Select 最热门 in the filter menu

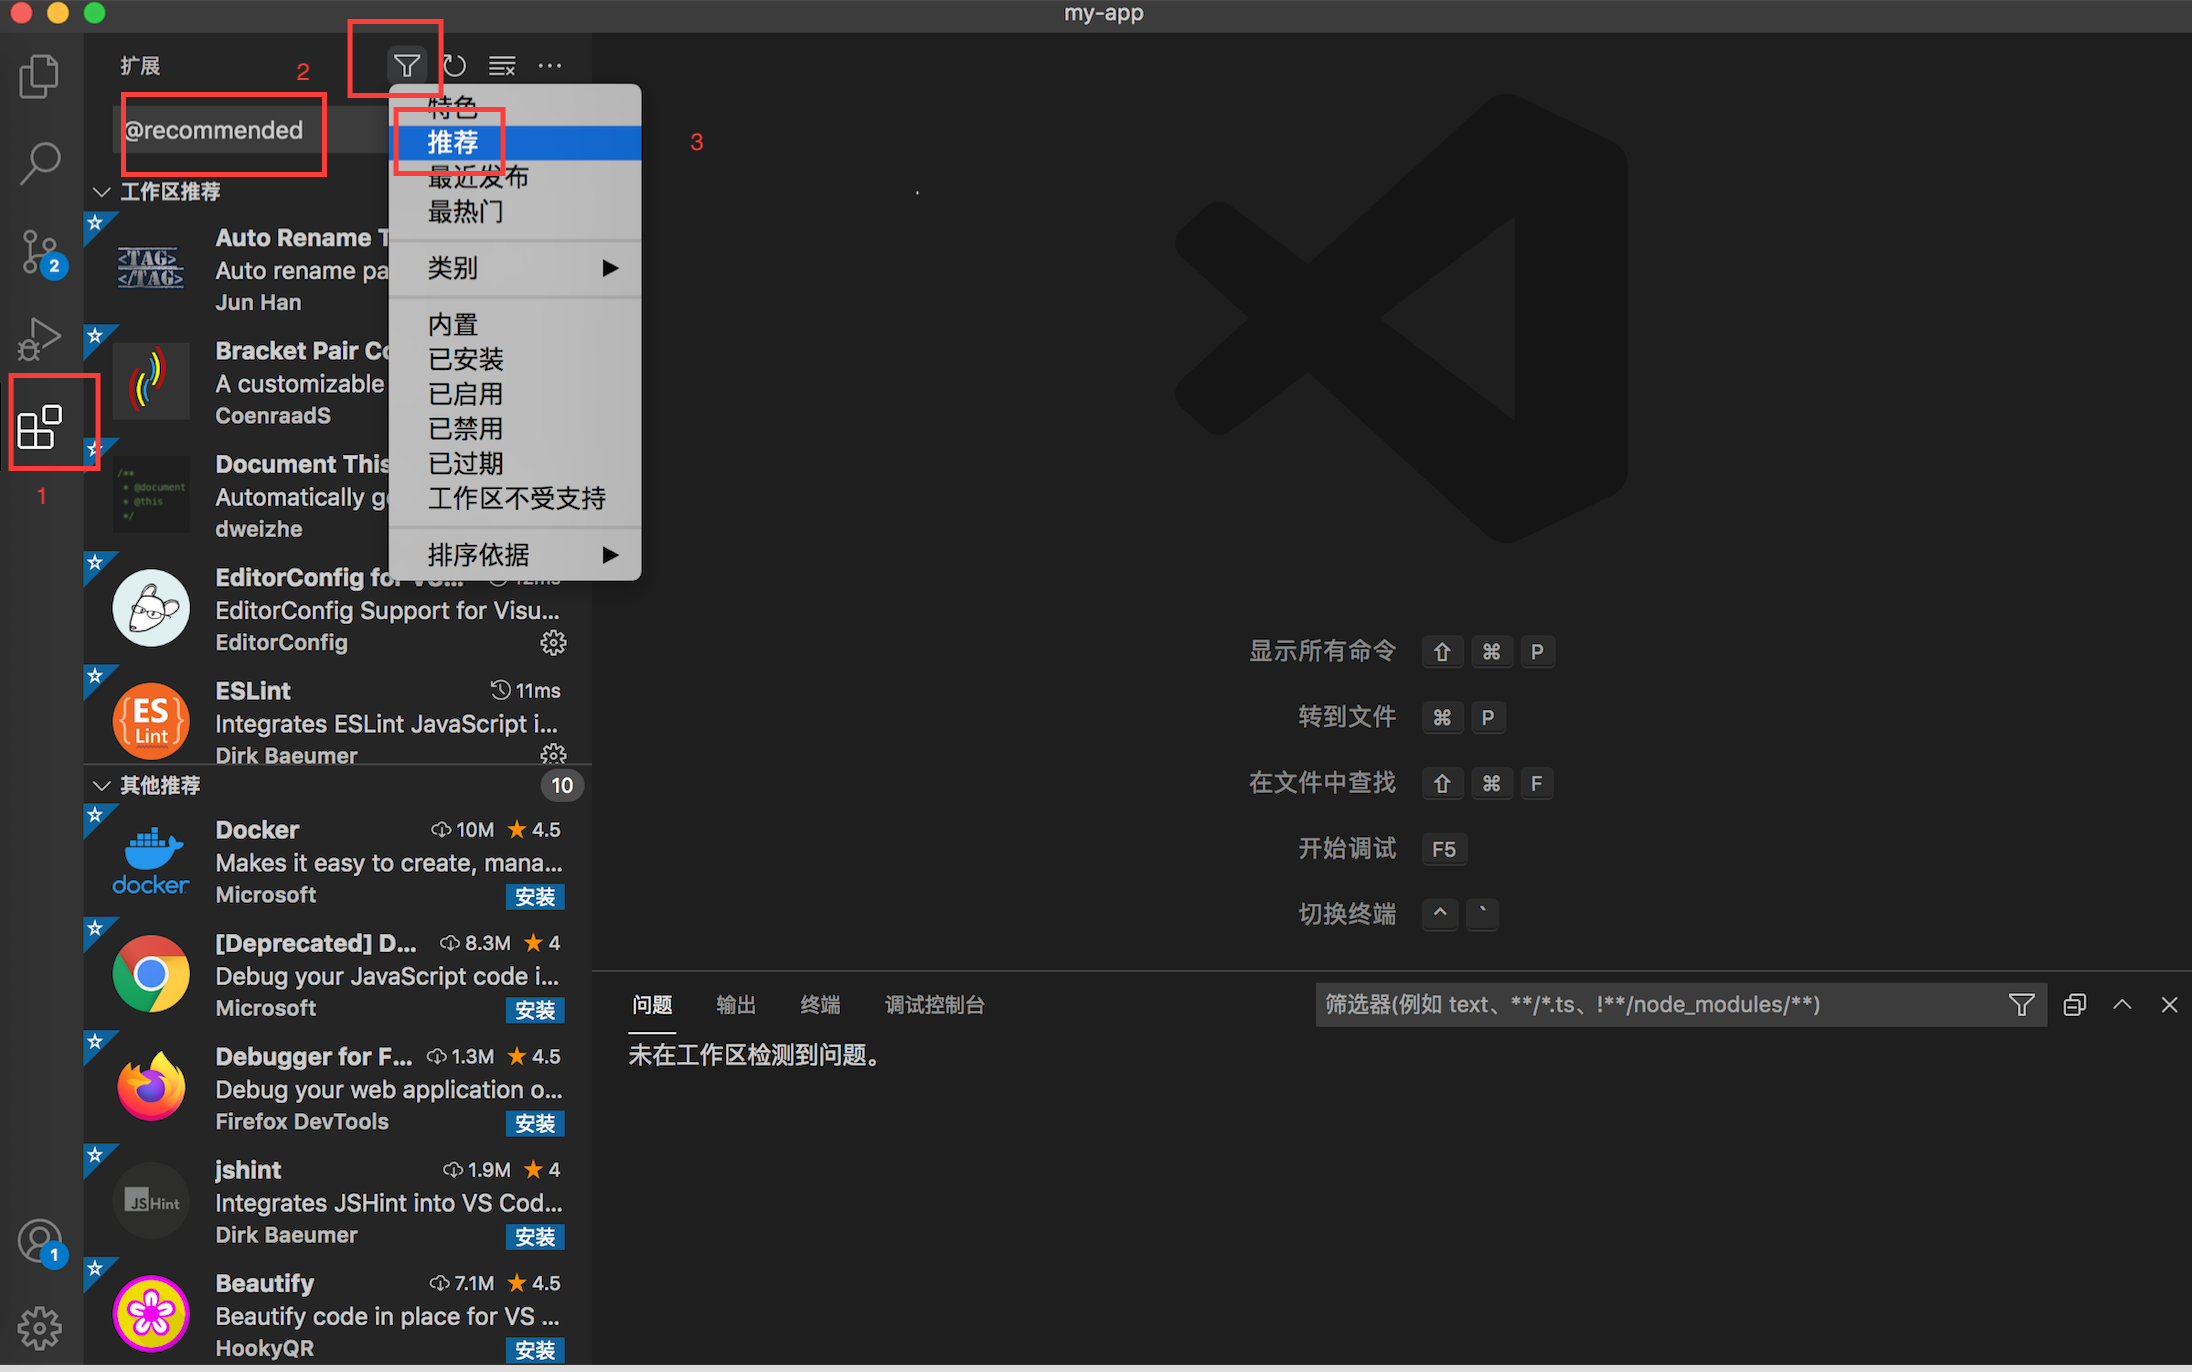coord(515,212)
